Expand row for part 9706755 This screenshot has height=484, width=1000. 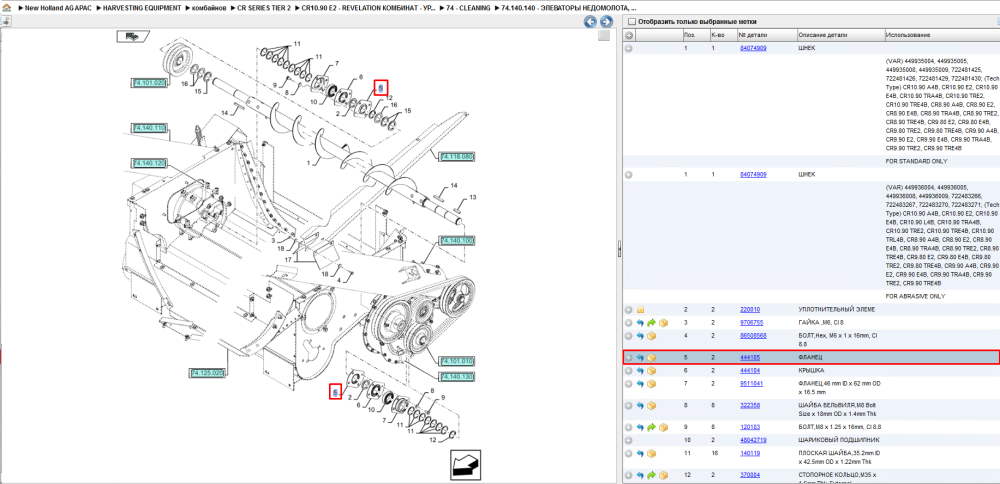tap(629, 323)
